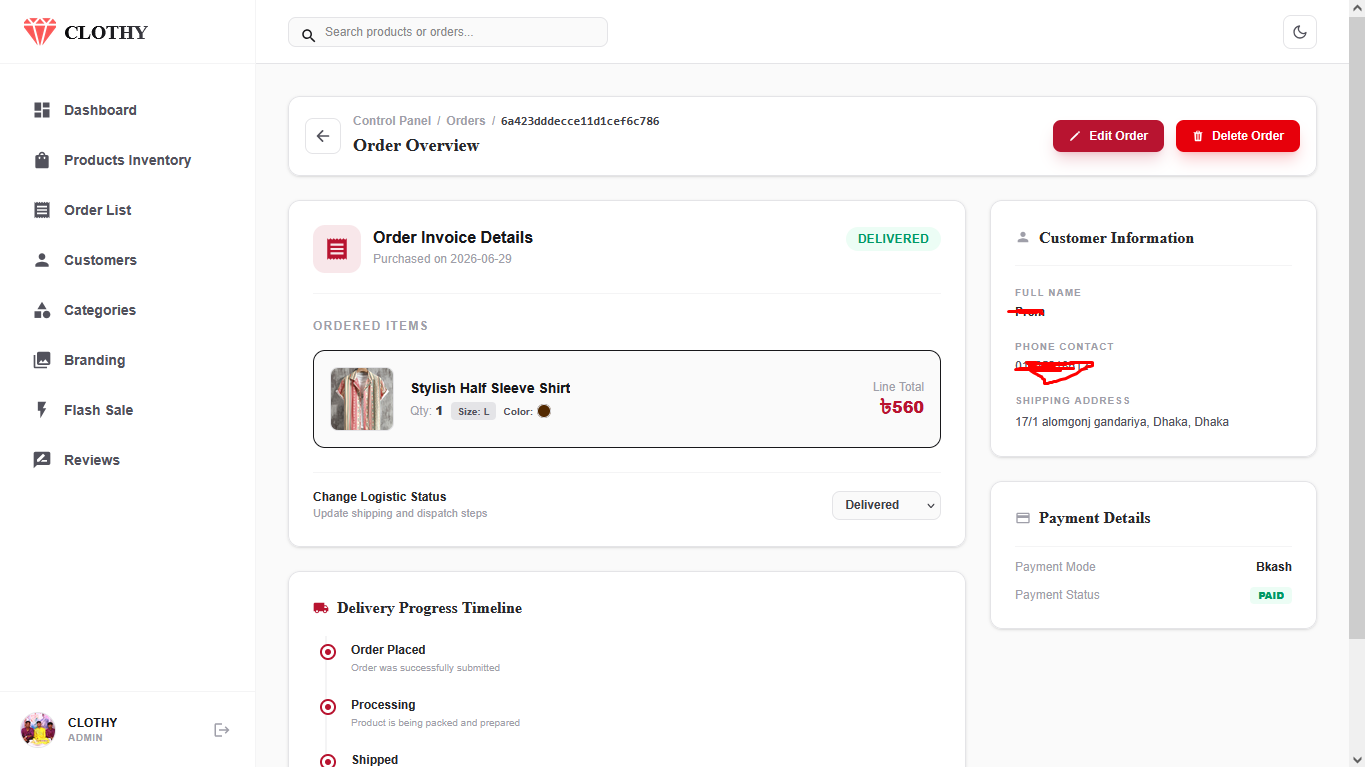The width and height of the screenshot is (1365, 767).
Task: Go back using the arrow button
Action: coord(323,136)
